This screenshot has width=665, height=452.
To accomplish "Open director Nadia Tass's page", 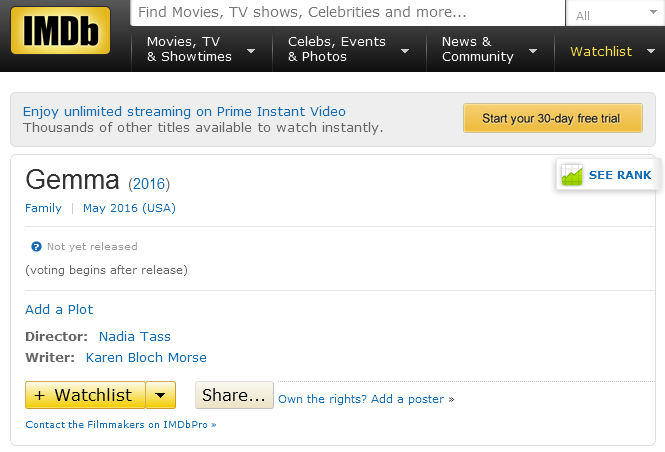I will pos(134,337).
